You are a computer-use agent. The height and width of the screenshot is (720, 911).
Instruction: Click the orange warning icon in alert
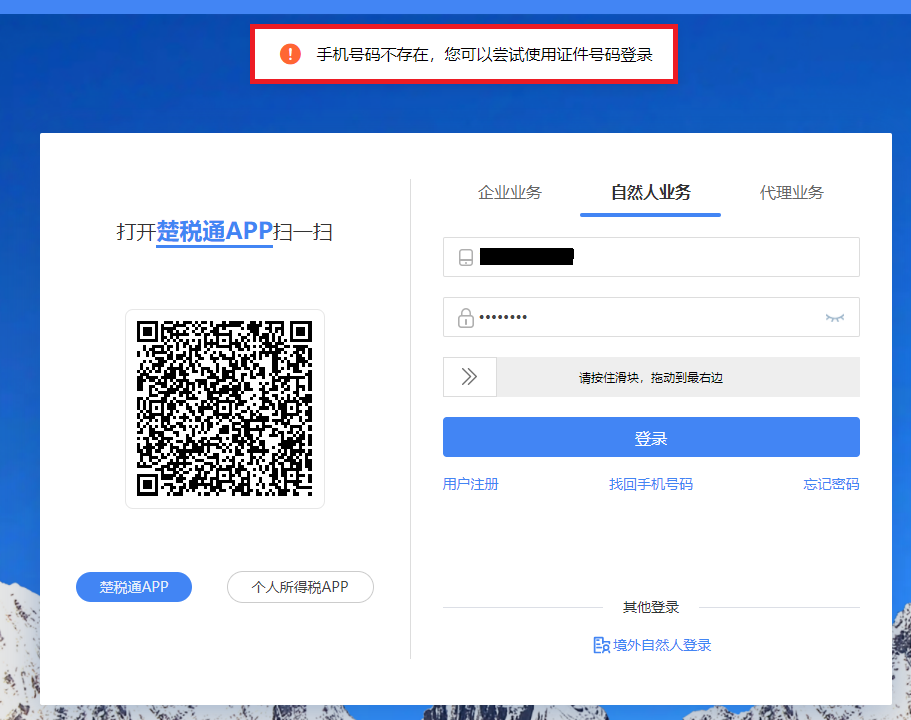(x=290, y=54)
